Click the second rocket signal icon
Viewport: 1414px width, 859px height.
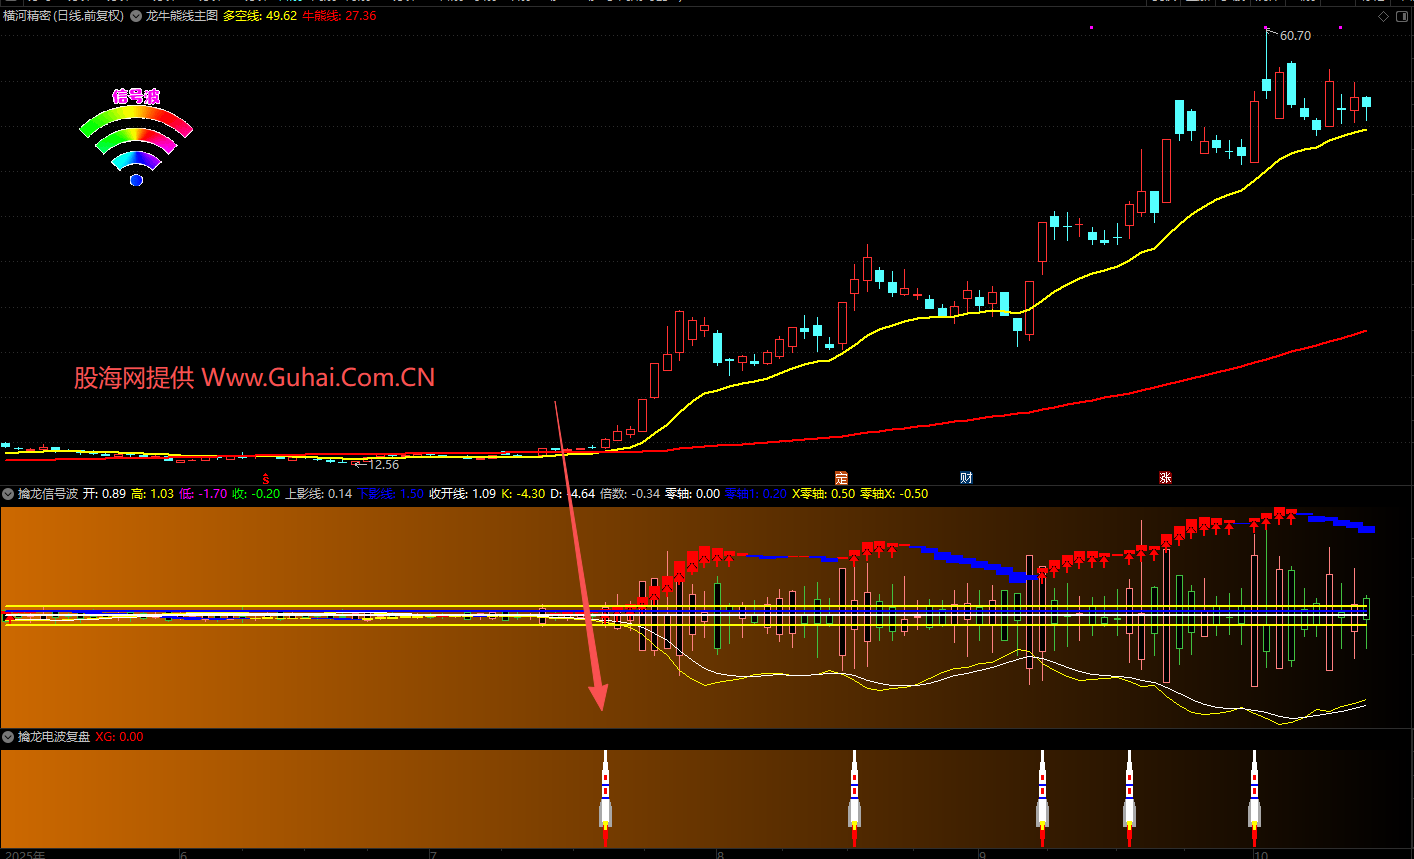point(854,797)
